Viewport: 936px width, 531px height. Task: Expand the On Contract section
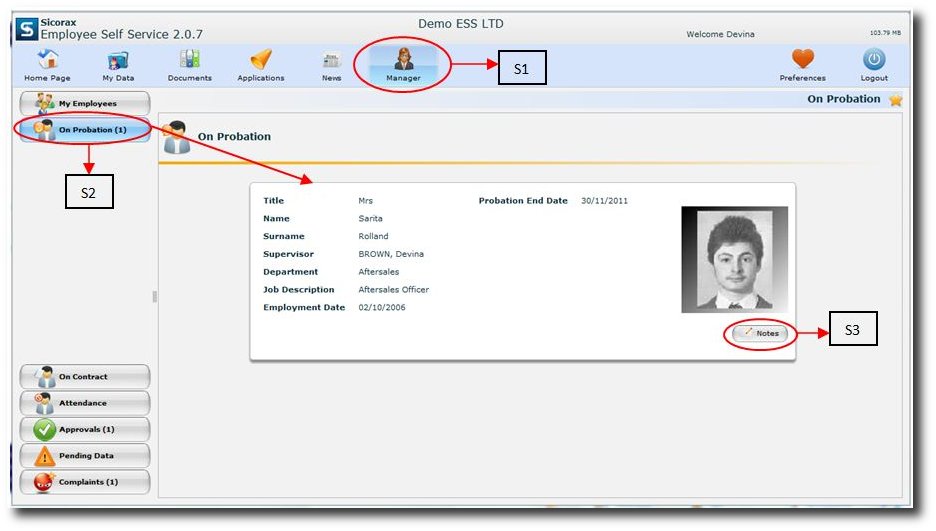point(85,377)
